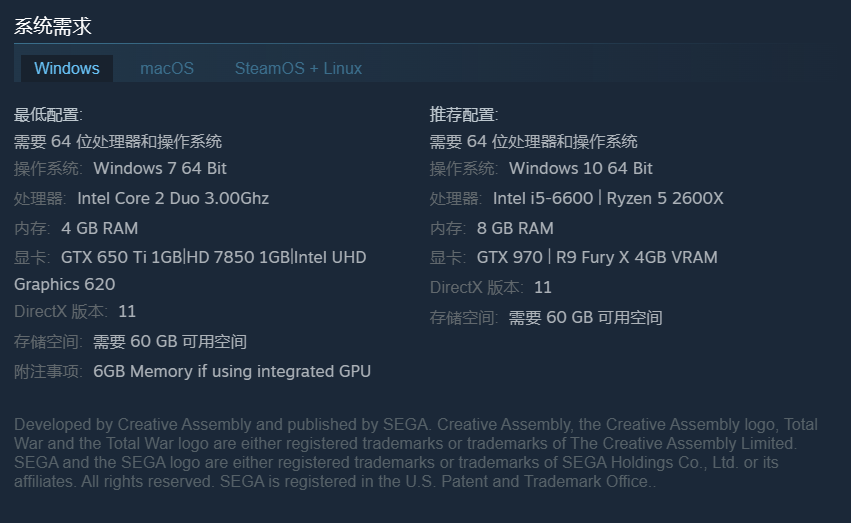Click the 8 GB RAM recommended memory value
This screenshot has width=851, height=523.
tap(515, 228)
